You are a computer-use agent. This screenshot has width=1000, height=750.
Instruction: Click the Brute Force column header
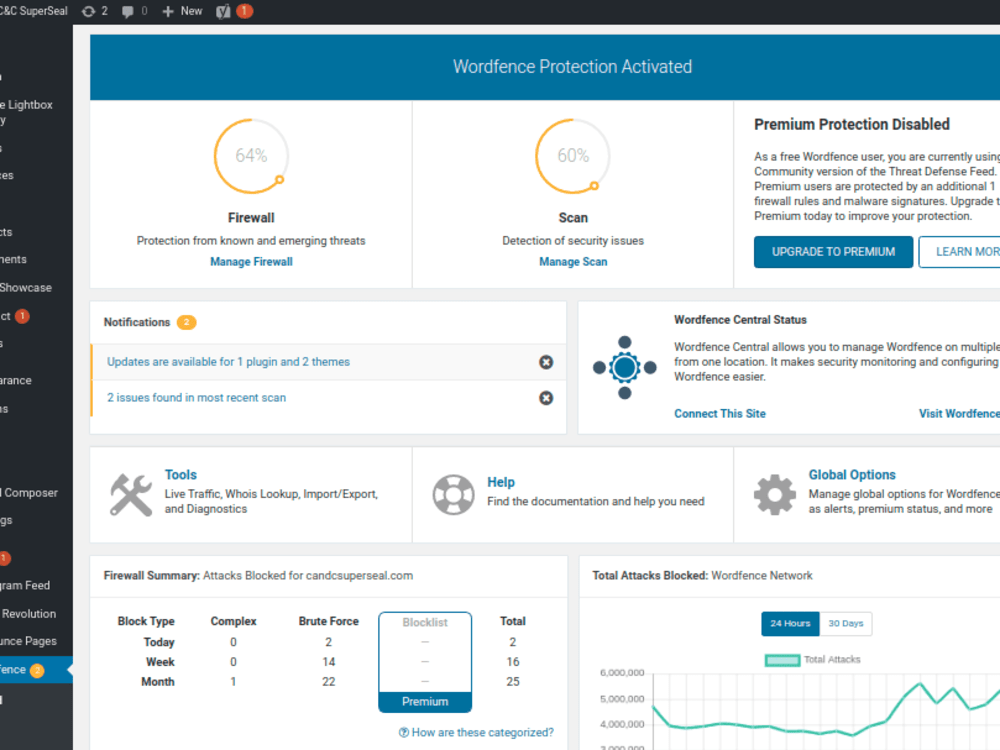tap(328, 621)
